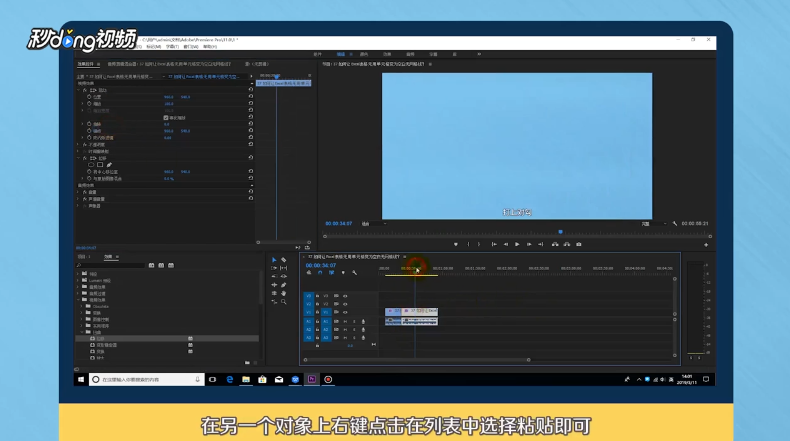This screenshot has width=790, height=441.
Task: Click the rectangular mask shape icon
Action: pyautogui.click(x=100, y=165)
